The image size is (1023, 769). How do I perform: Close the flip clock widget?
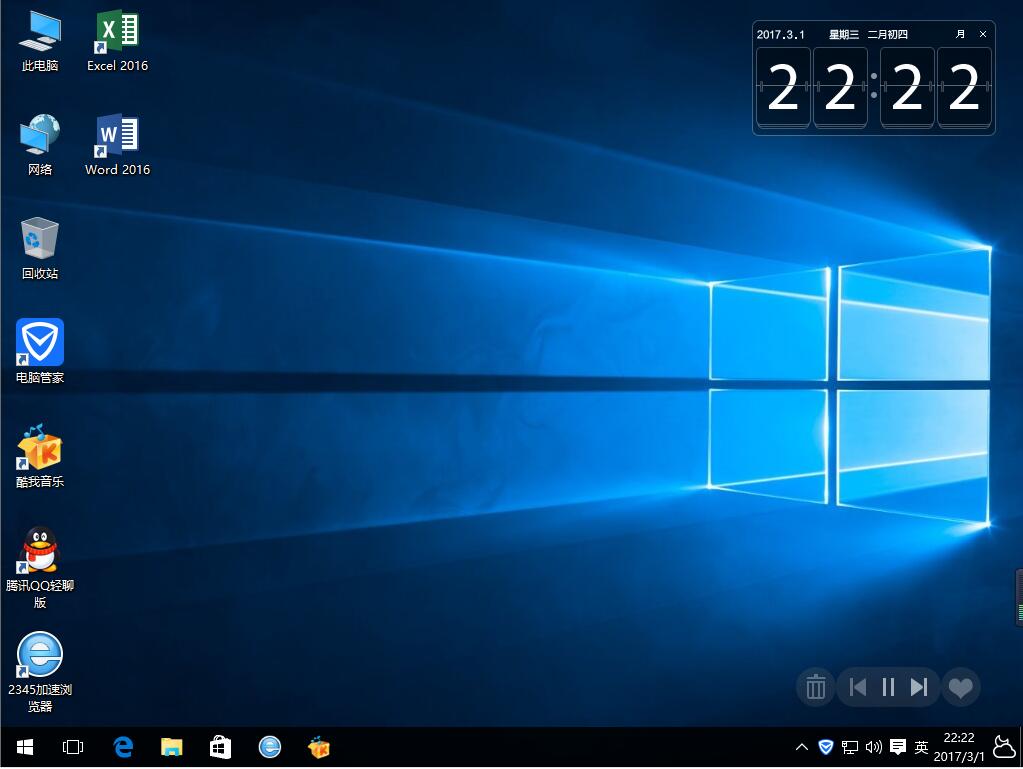(983, 34)
